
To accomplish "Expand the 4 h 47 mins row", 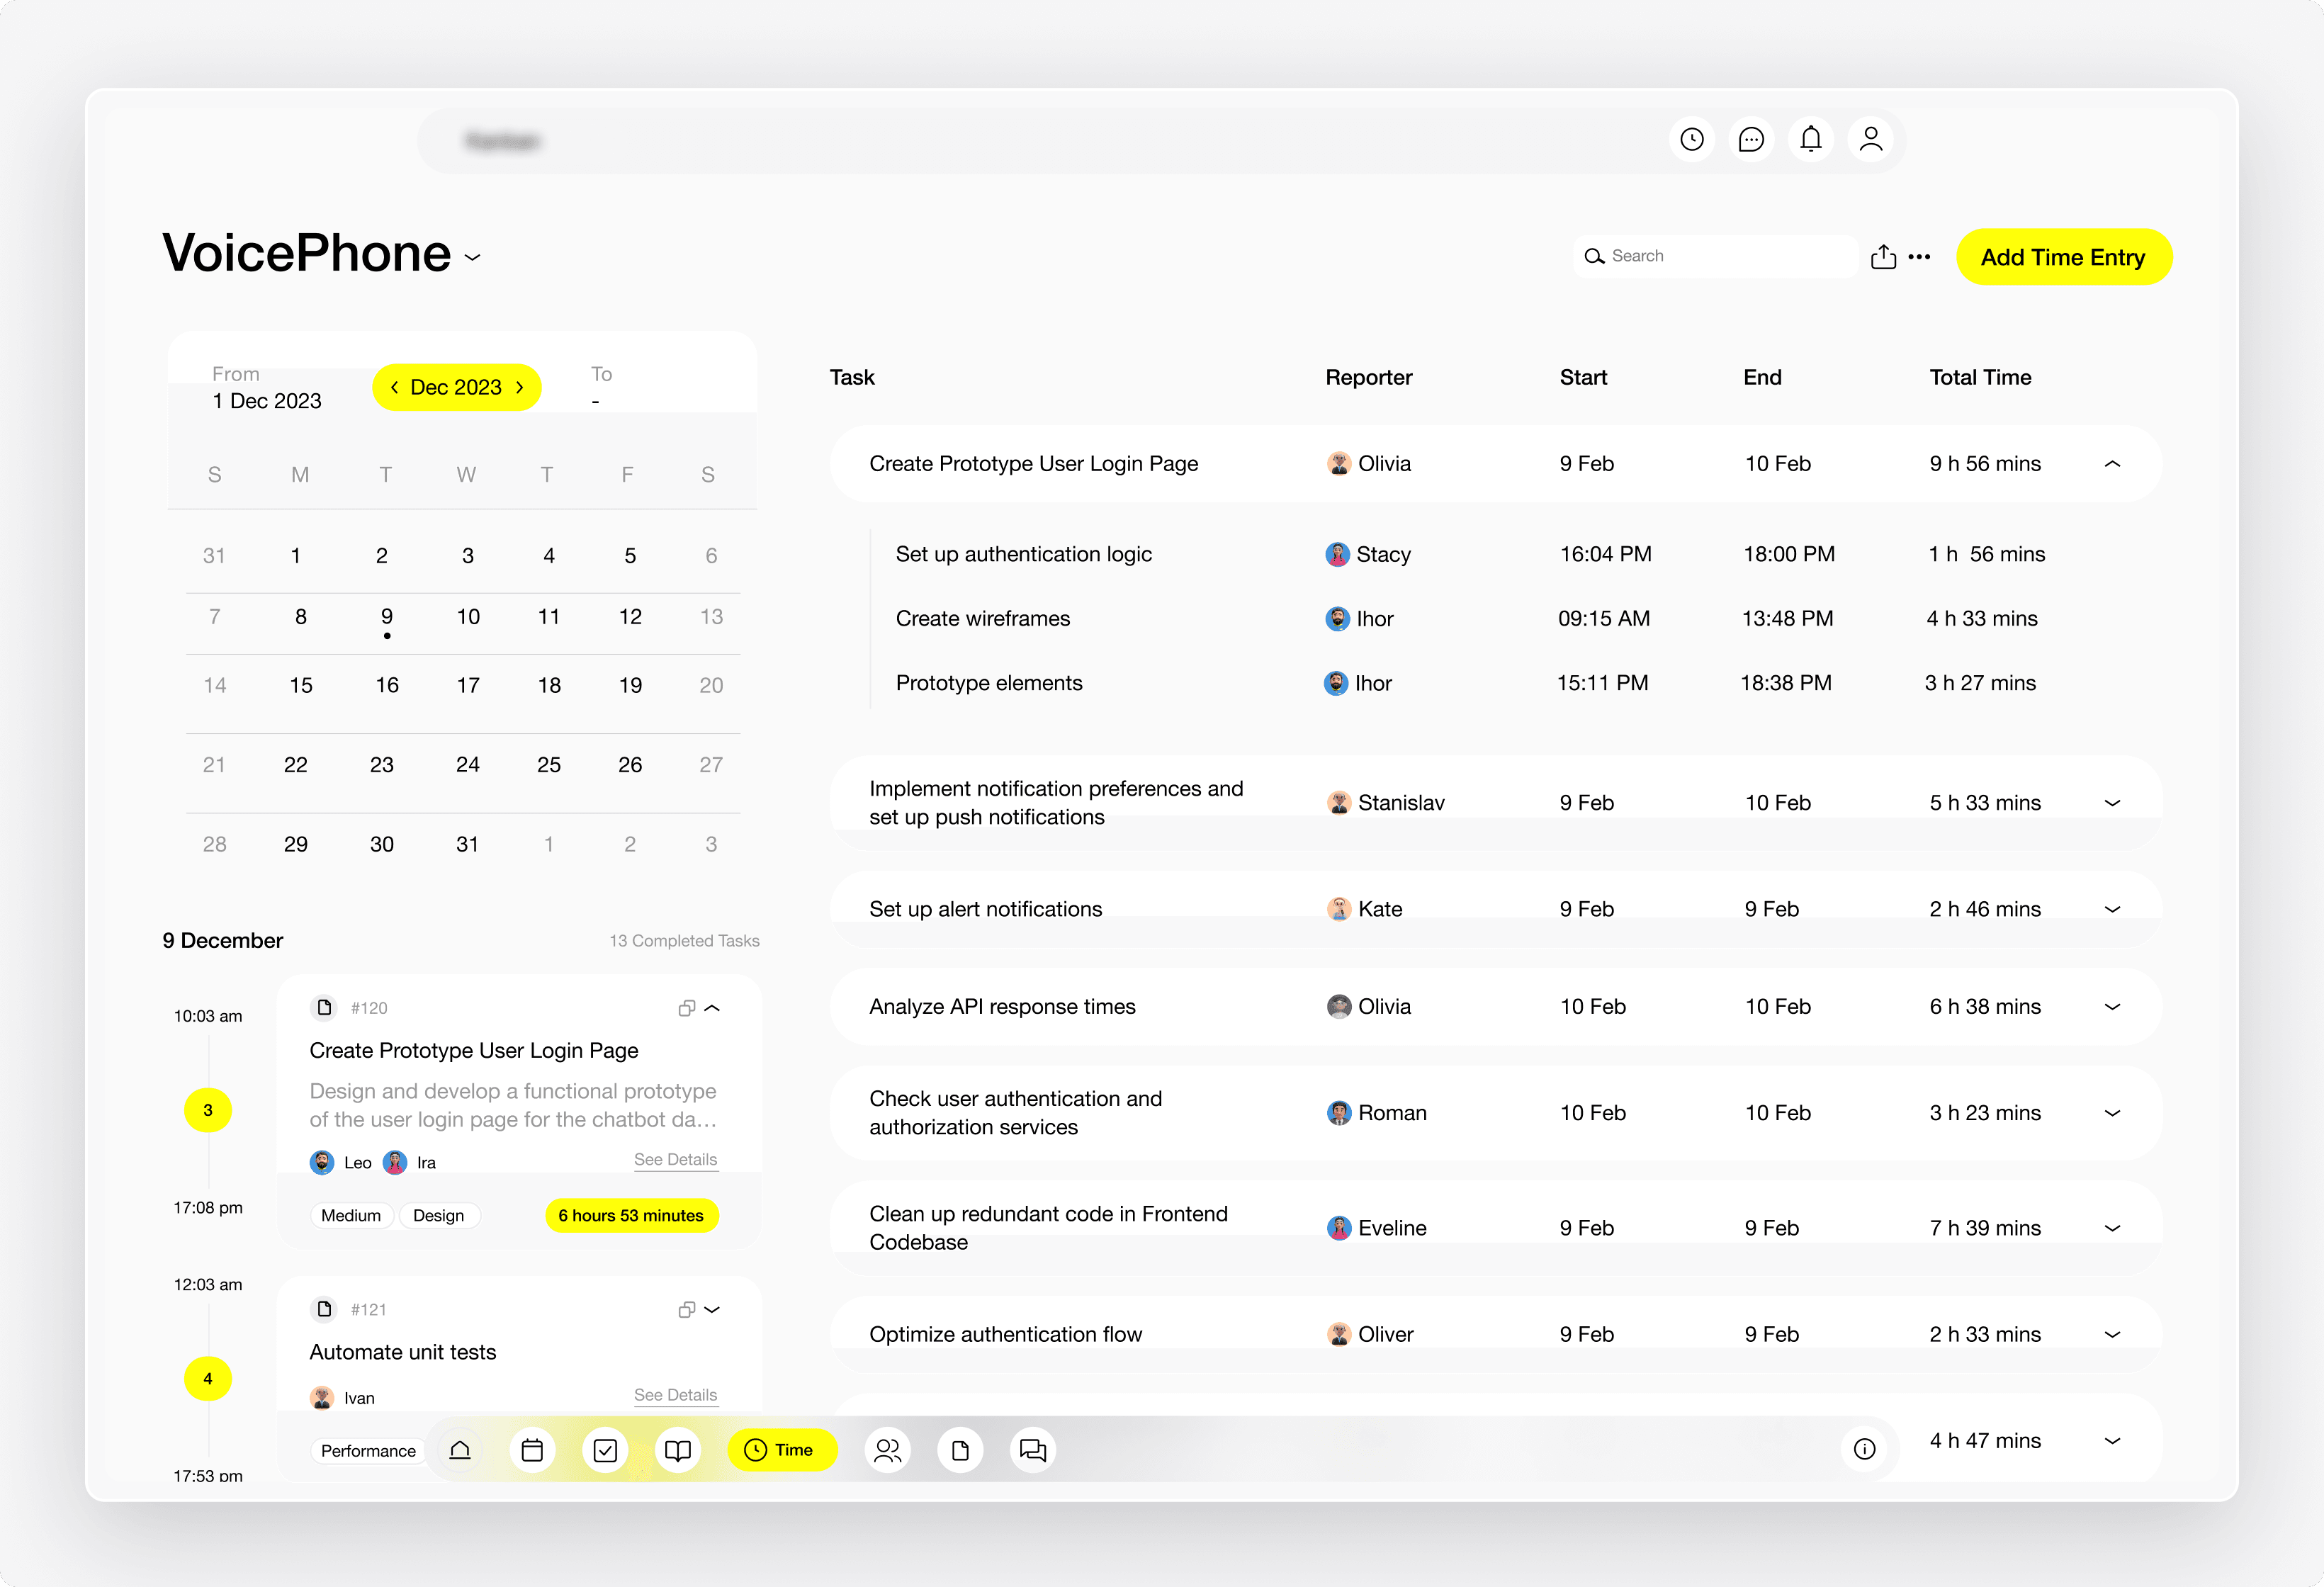I will (x=2112, y=1441).
